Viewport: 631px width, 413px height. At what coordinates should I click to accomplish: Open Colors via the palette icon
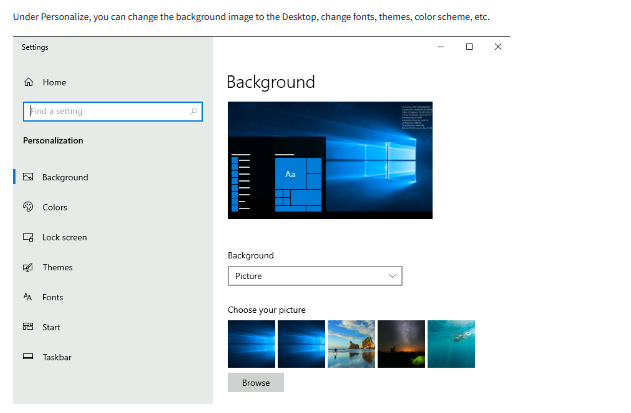click(28, 207)
